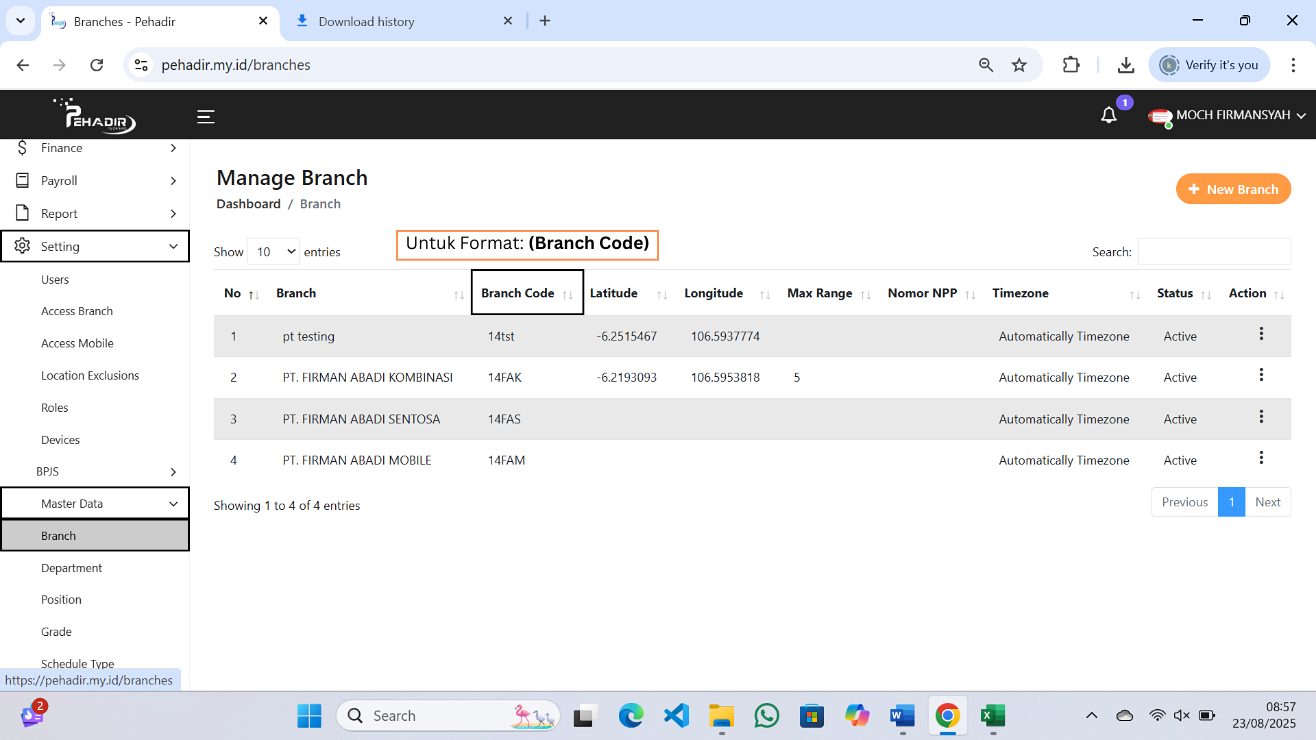Open Chrome downloads icon
This screenshot has width=1316, height=740.
(1126, 65)
